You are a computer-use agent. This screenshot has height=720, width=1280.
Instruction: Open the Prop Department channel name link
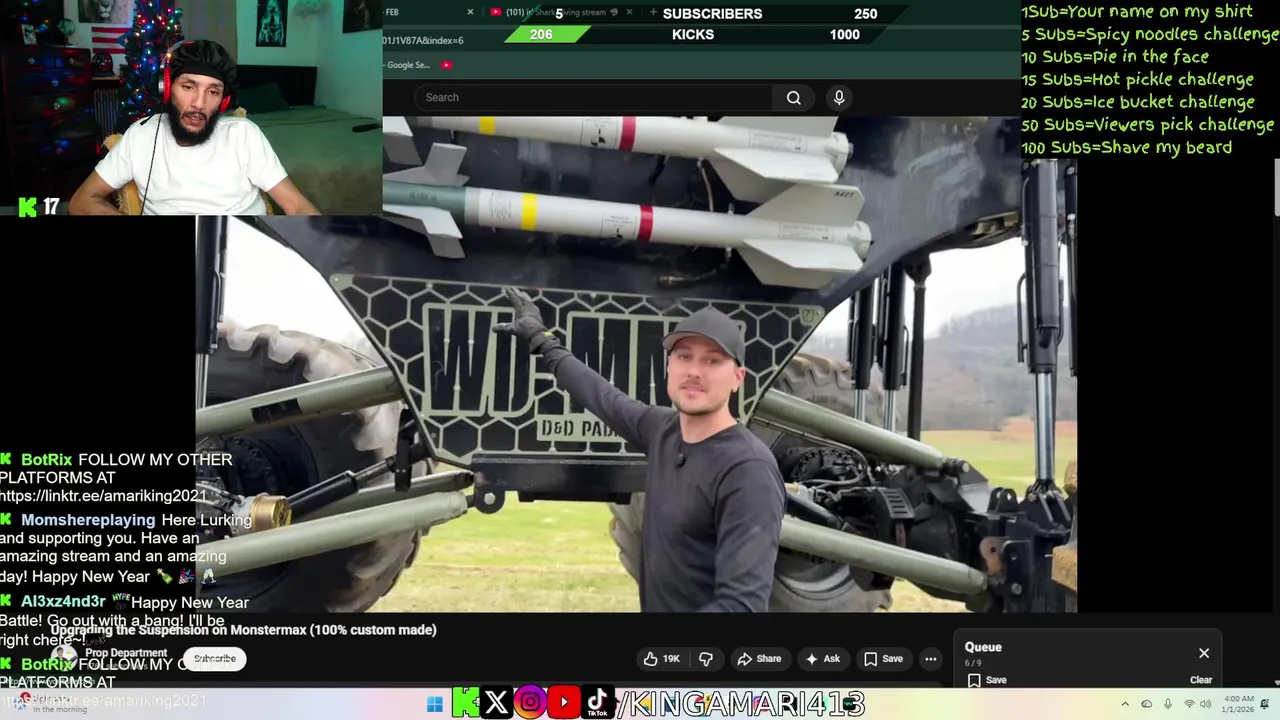(x=126, y=653)
